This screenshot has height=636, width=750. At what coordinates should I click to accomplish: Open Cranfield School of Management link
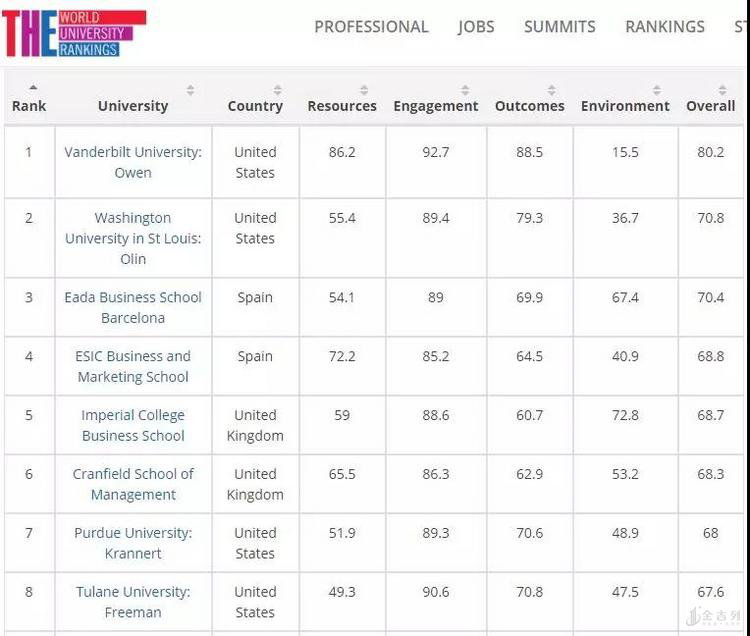133,484
